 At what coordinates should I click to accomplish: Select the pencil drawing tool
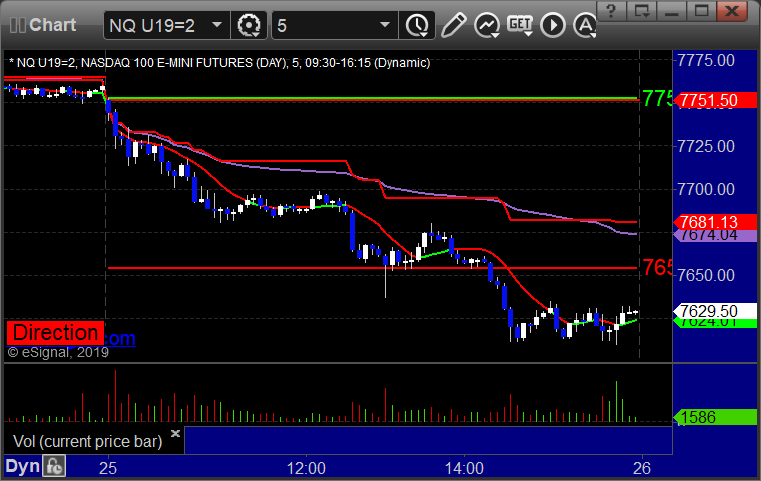[x=453, y=25]
